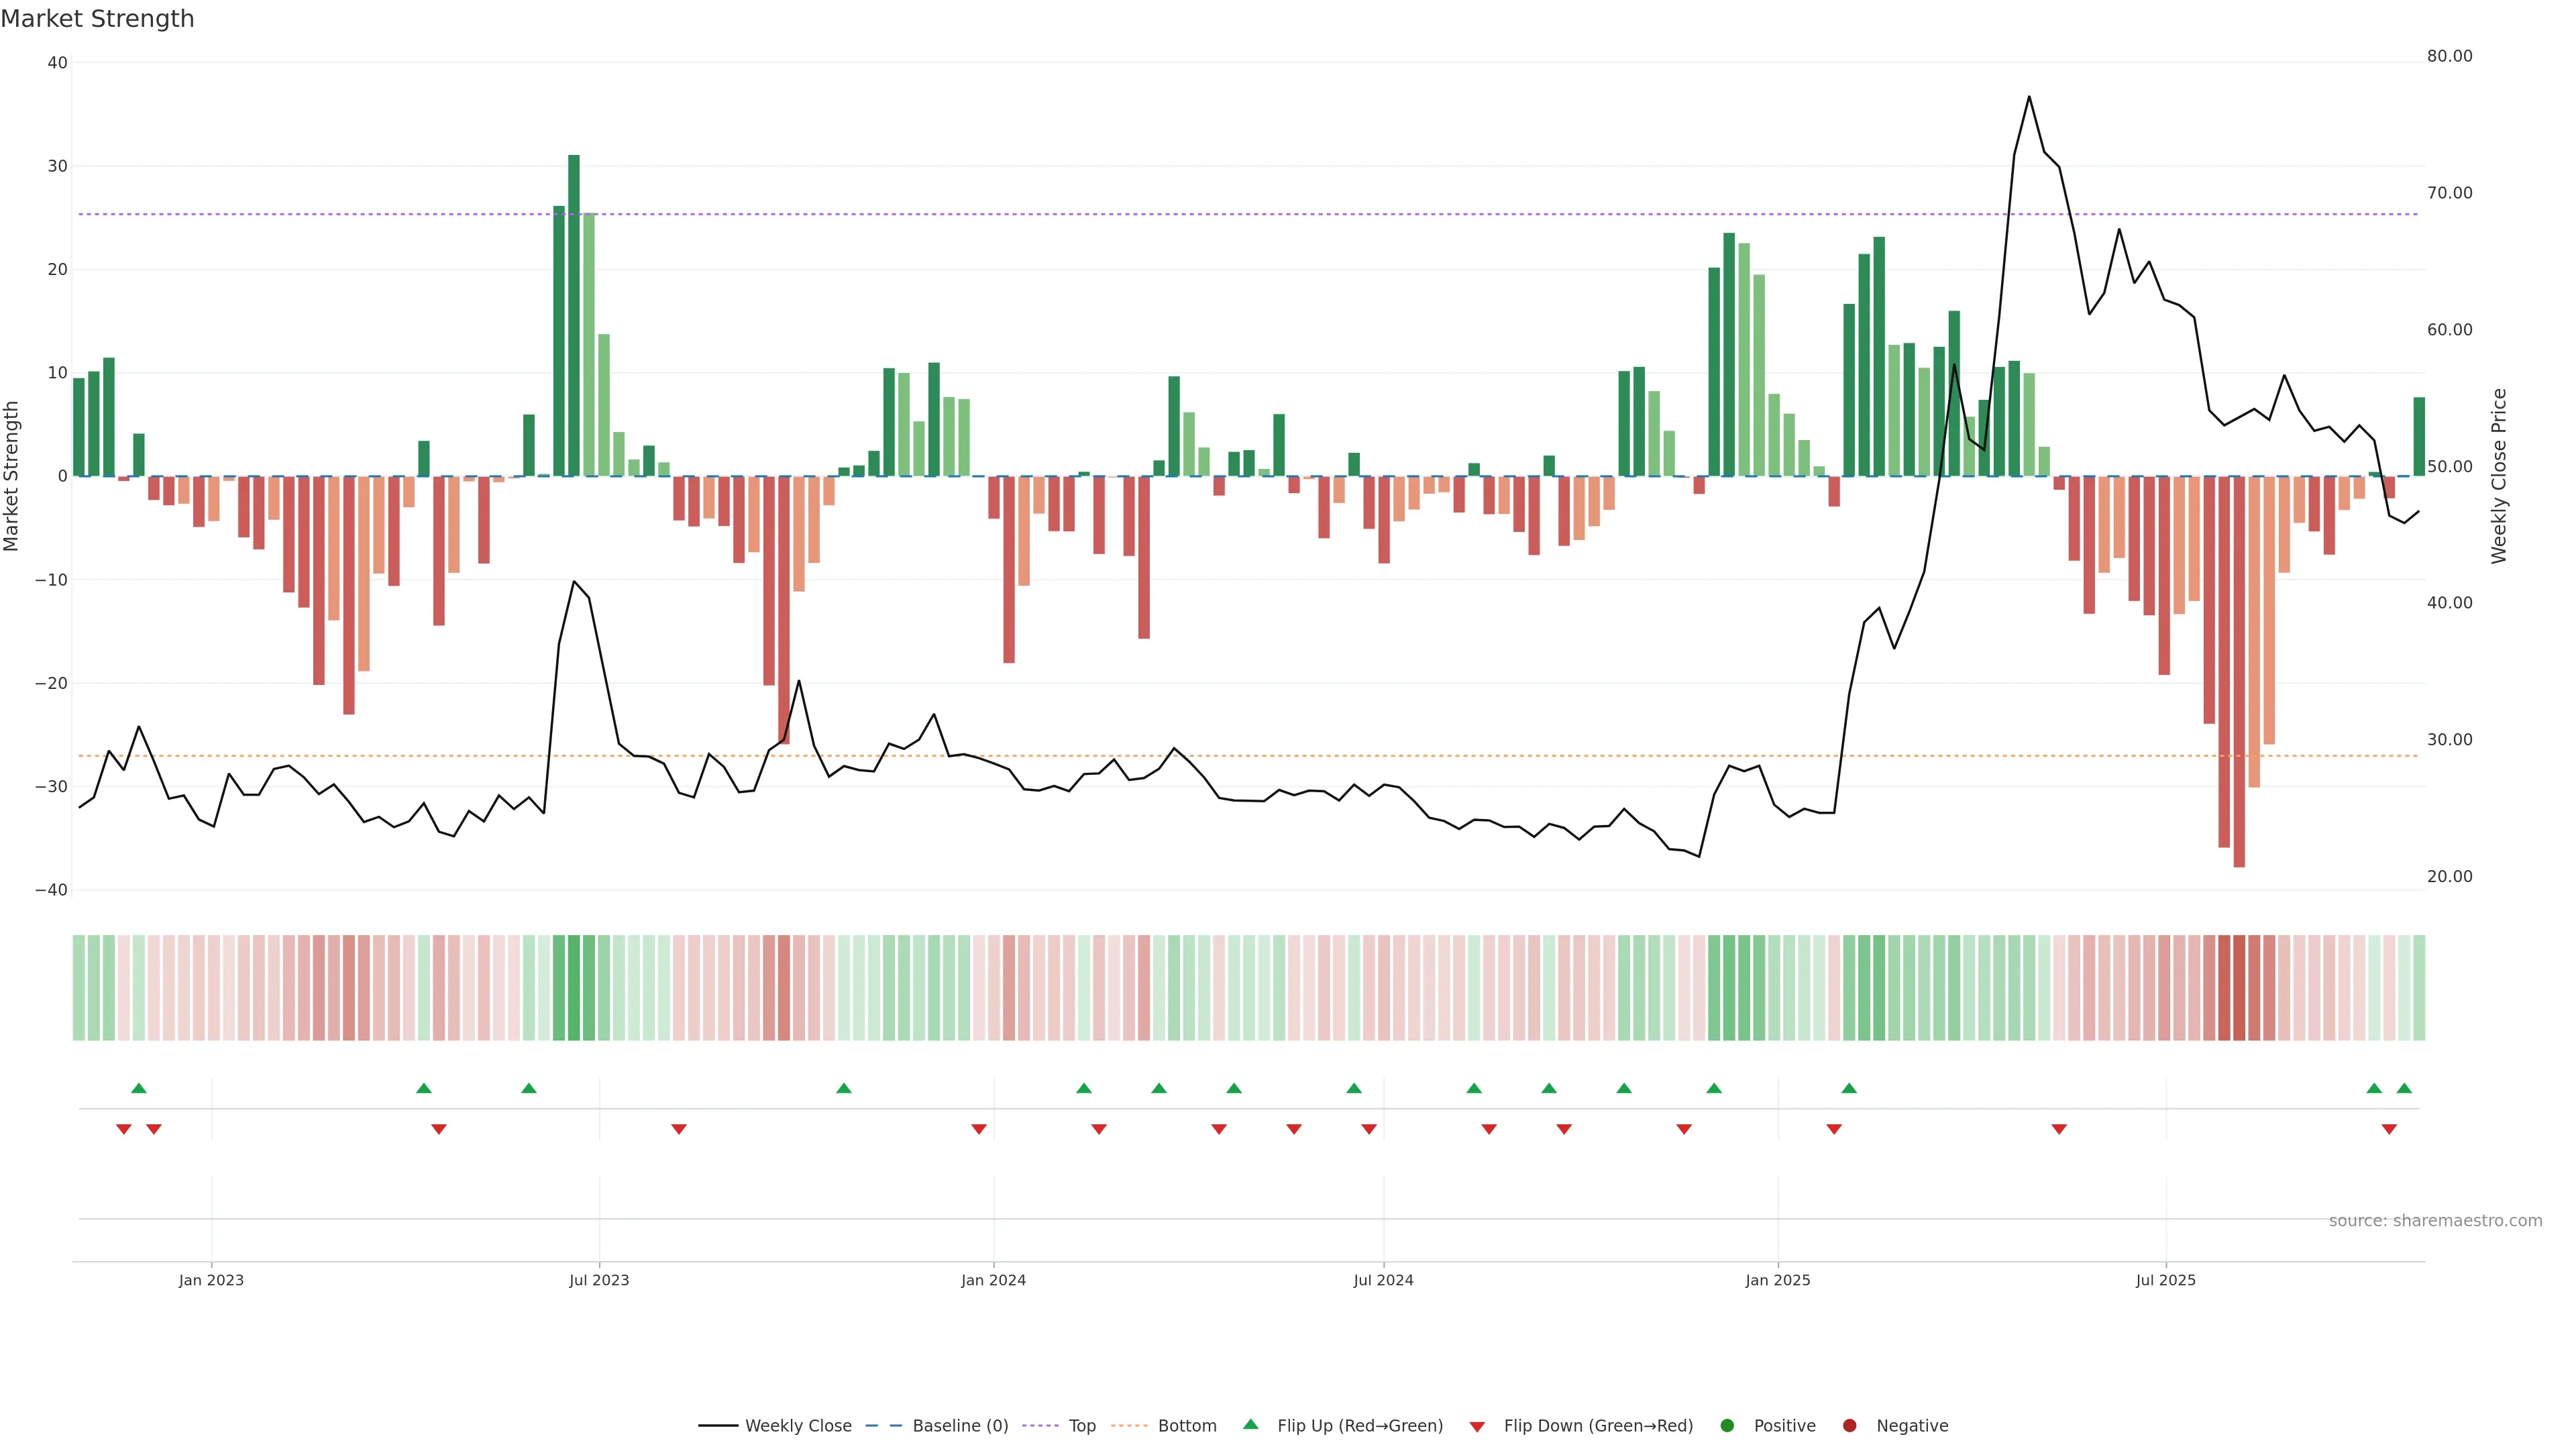The image size is (2576, 1449).
Task: Click the tallest green bar near Jul 2023
Action: point(574,315)
